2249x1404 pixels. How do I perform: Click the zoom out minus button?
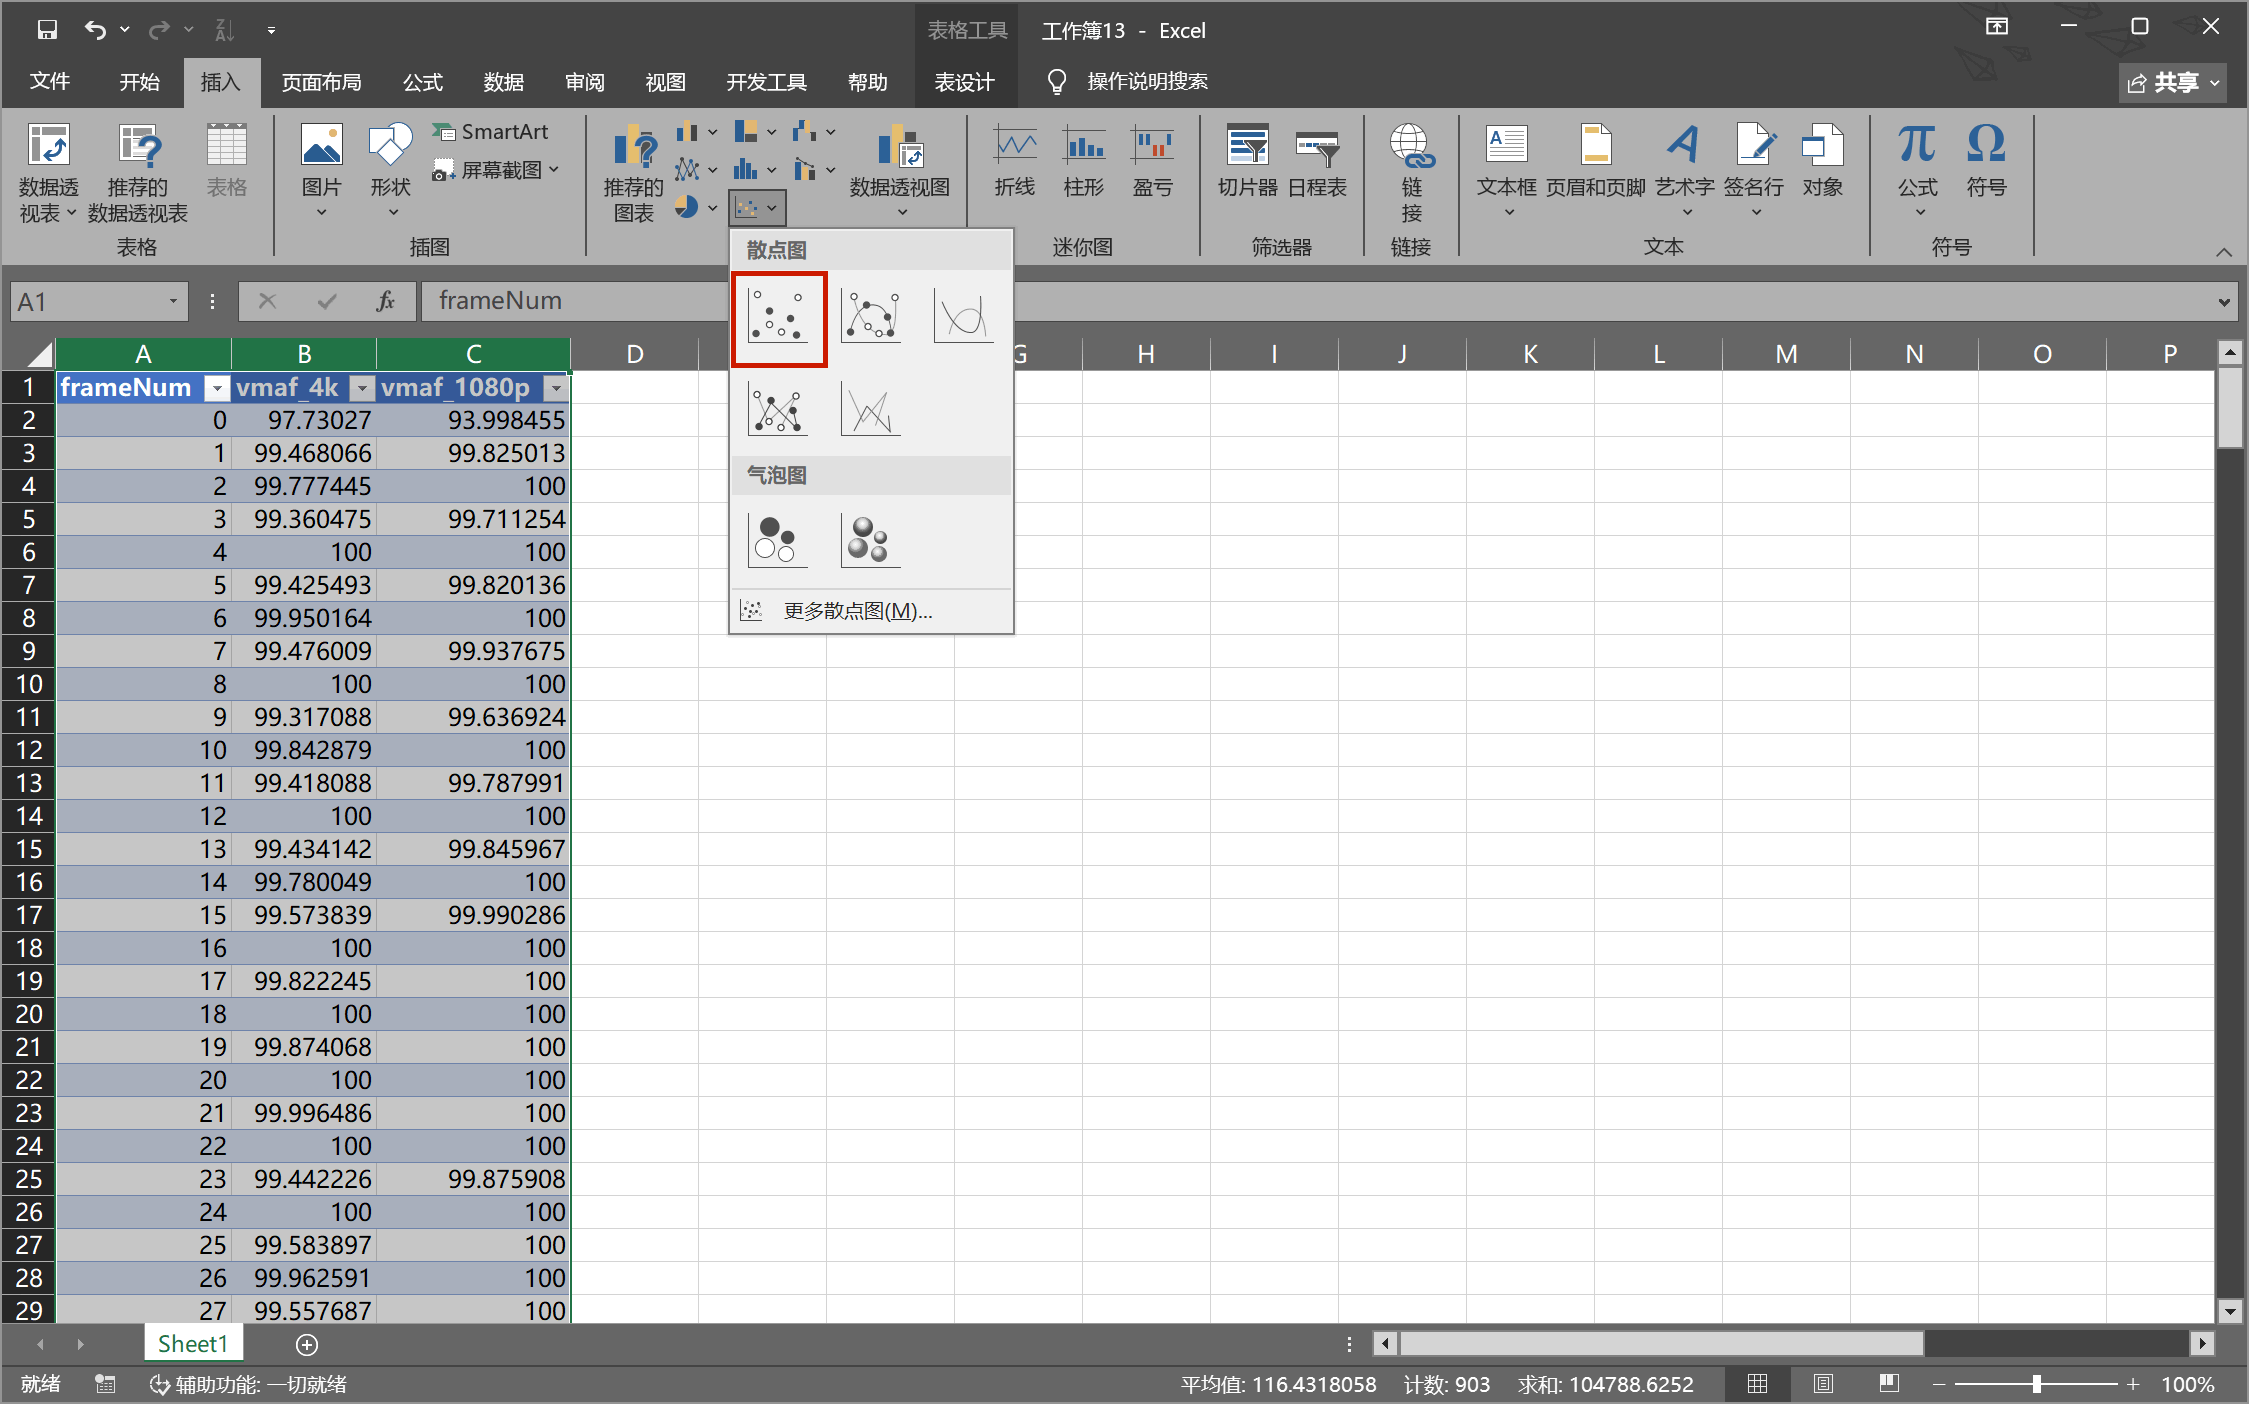pos(1939,1384)
